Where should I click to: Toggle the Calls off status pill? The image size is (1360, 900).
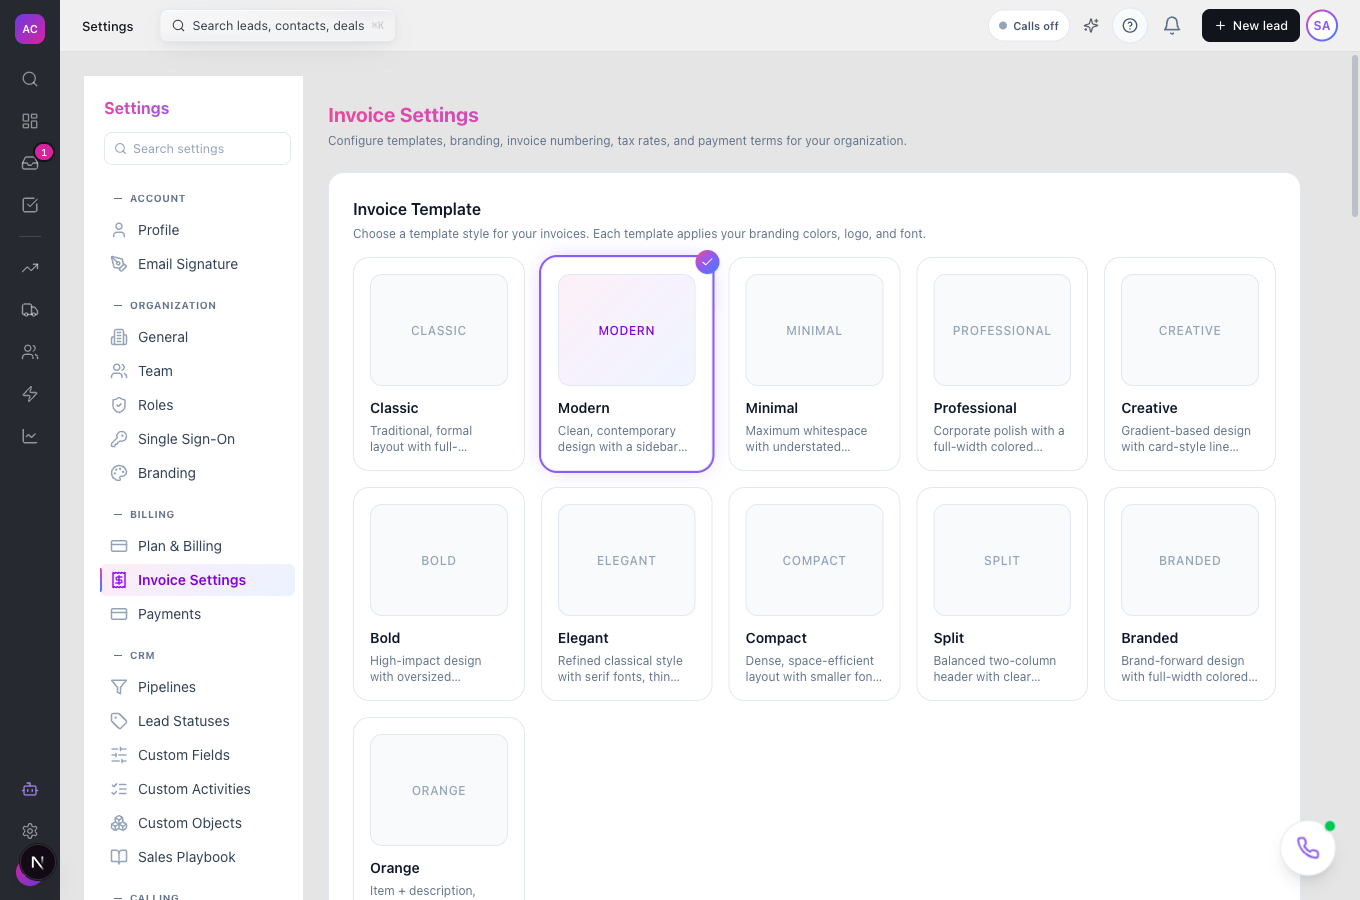click(x=1029, y=26)
